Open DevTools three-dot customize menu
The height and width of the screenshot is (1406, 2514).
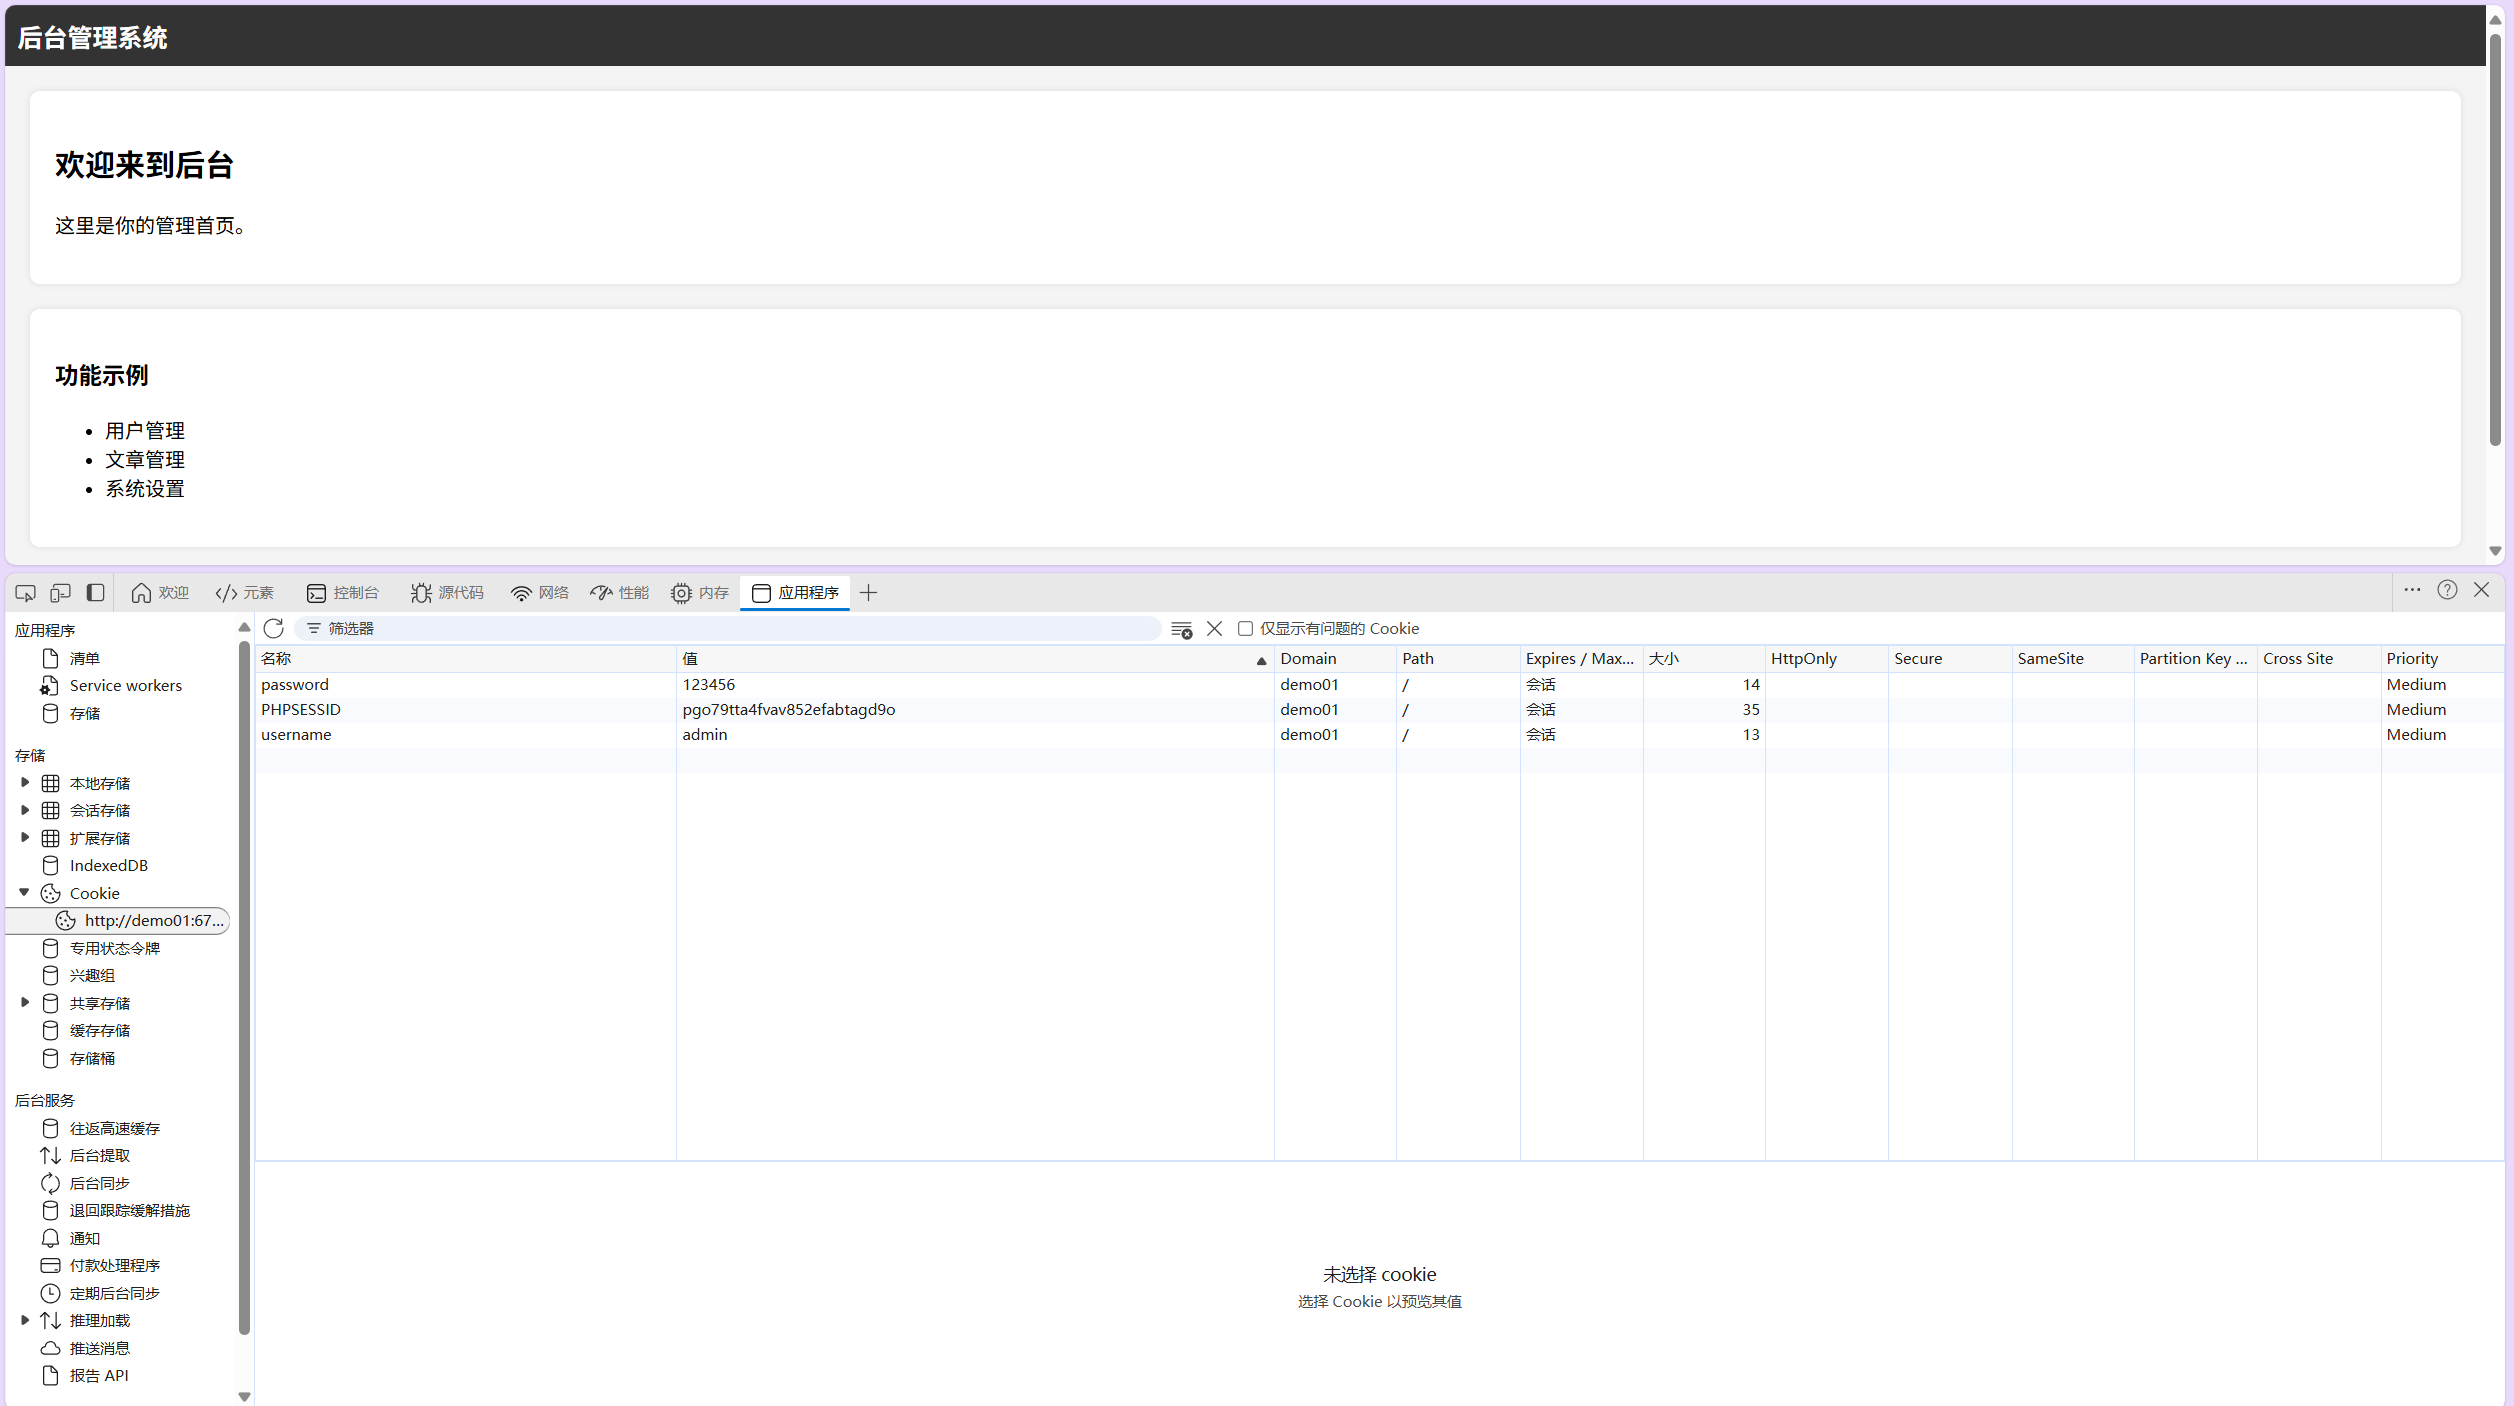(x=2412, y=590)
